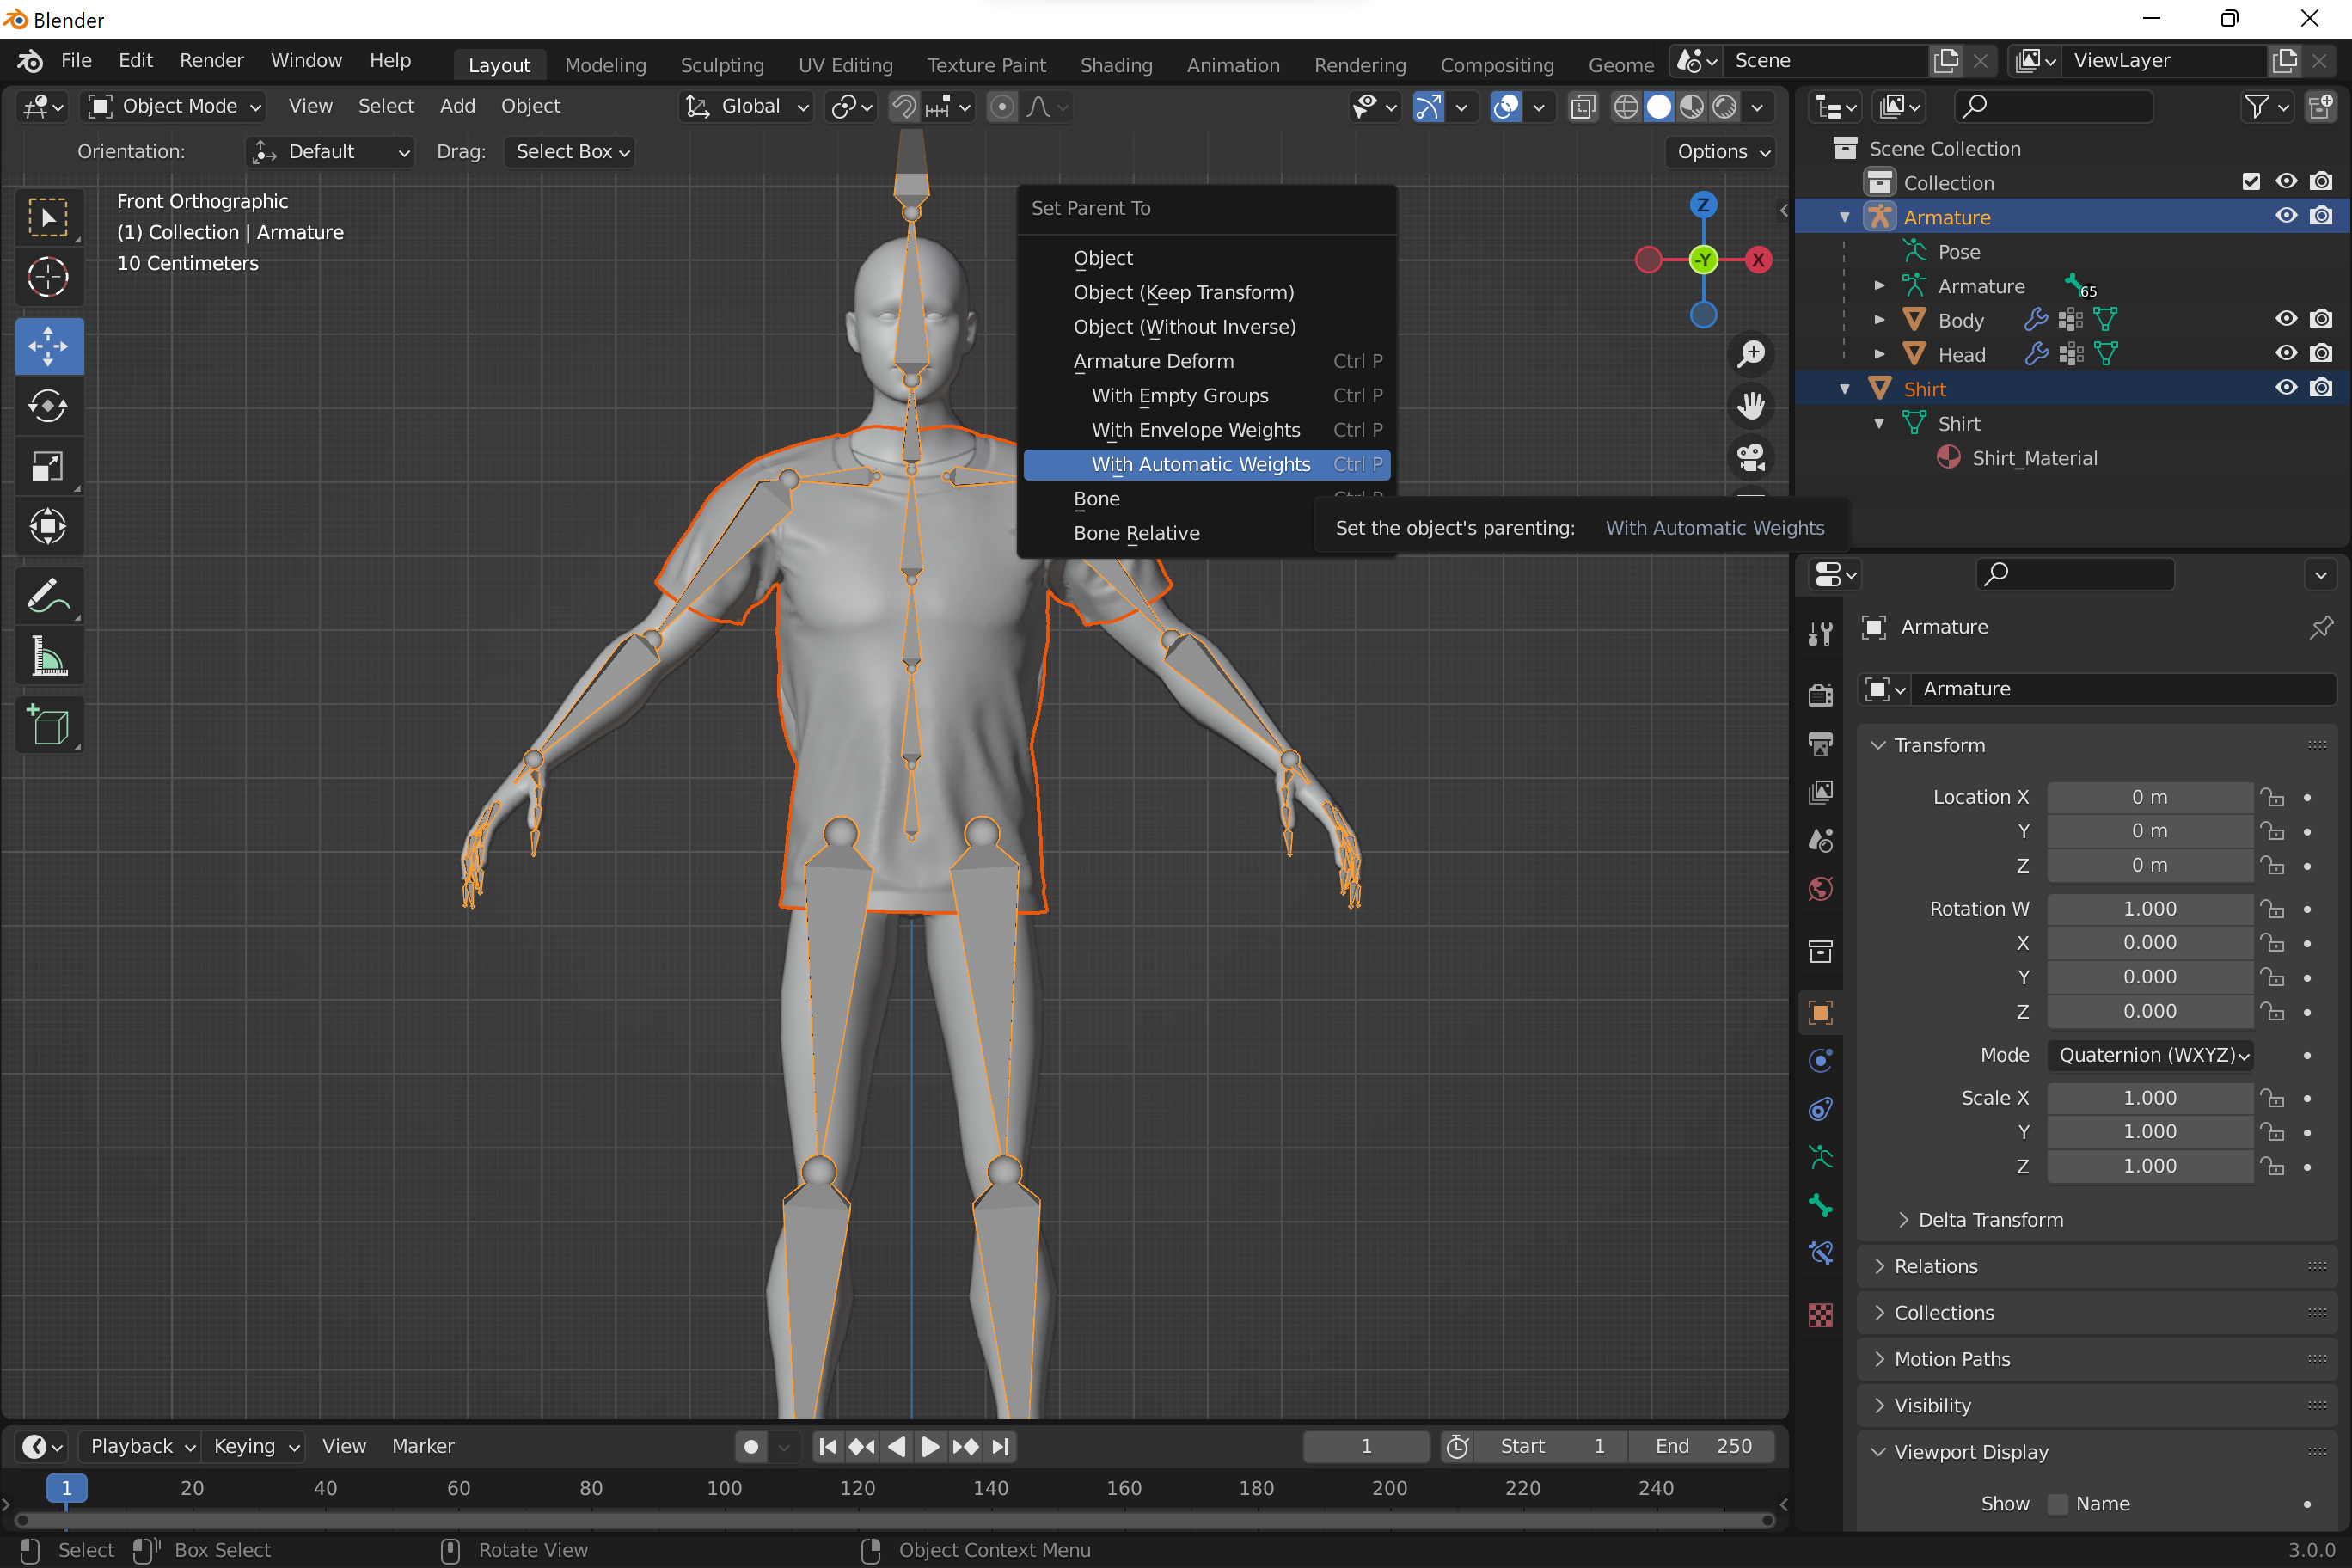Click the Options button in viewport header

point(1722,152)
